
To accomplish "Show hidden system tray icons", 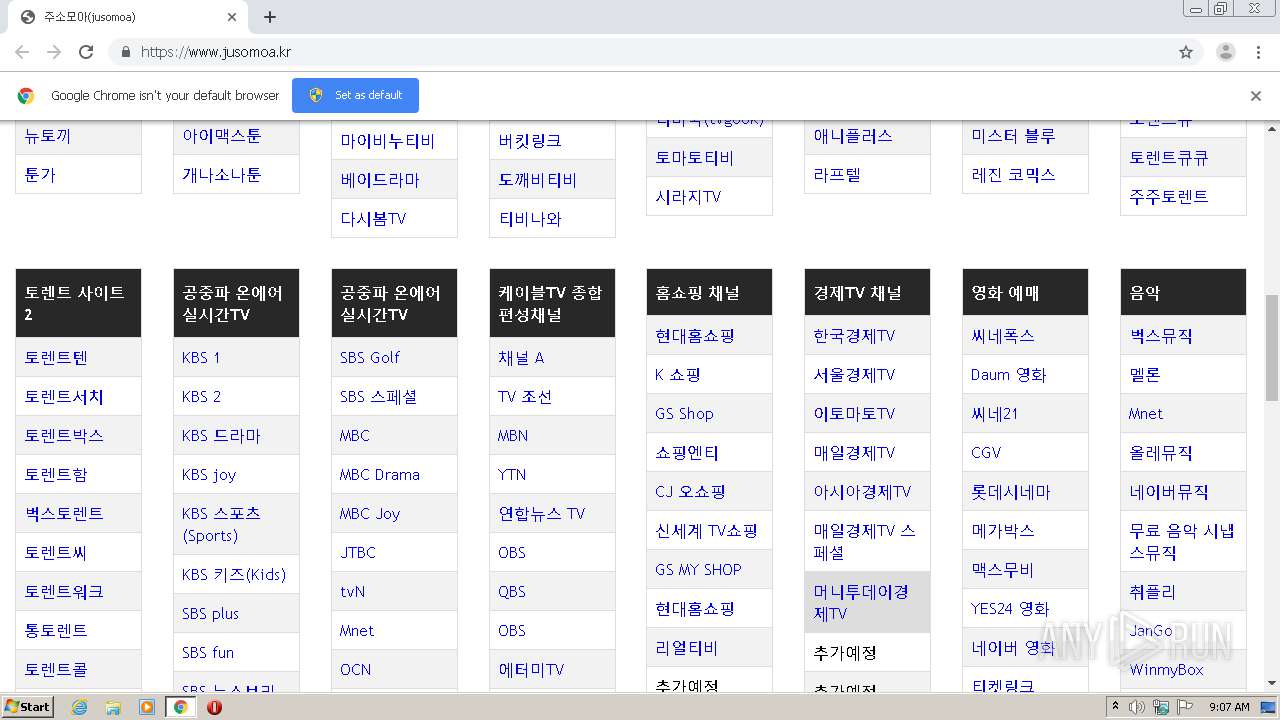I will [1115, 707].
